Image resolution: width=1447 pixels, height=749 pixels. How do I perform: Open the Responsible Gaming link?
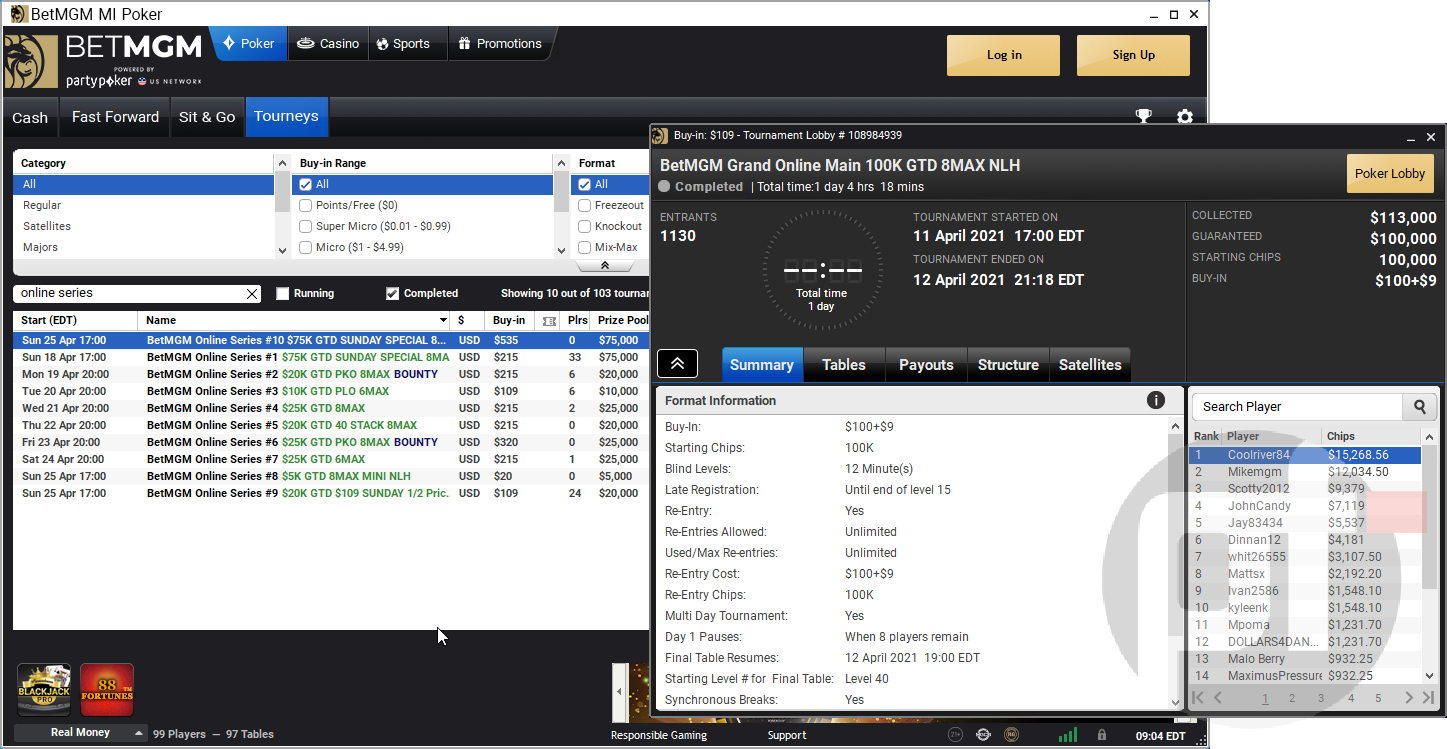[x=659, y=735]
